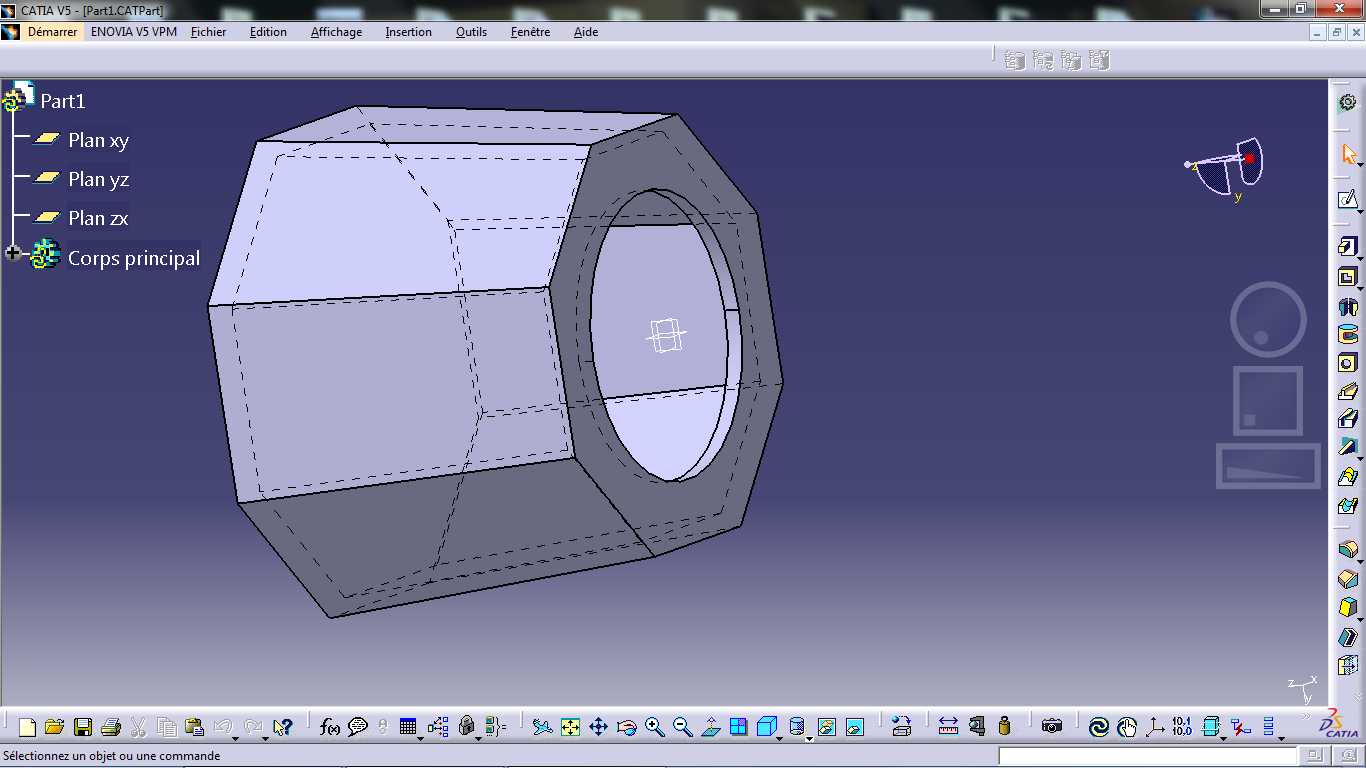The height and width of the screenshot is (768, 1366).
Task: Open the Affichage menu
Action: [336, 32]
